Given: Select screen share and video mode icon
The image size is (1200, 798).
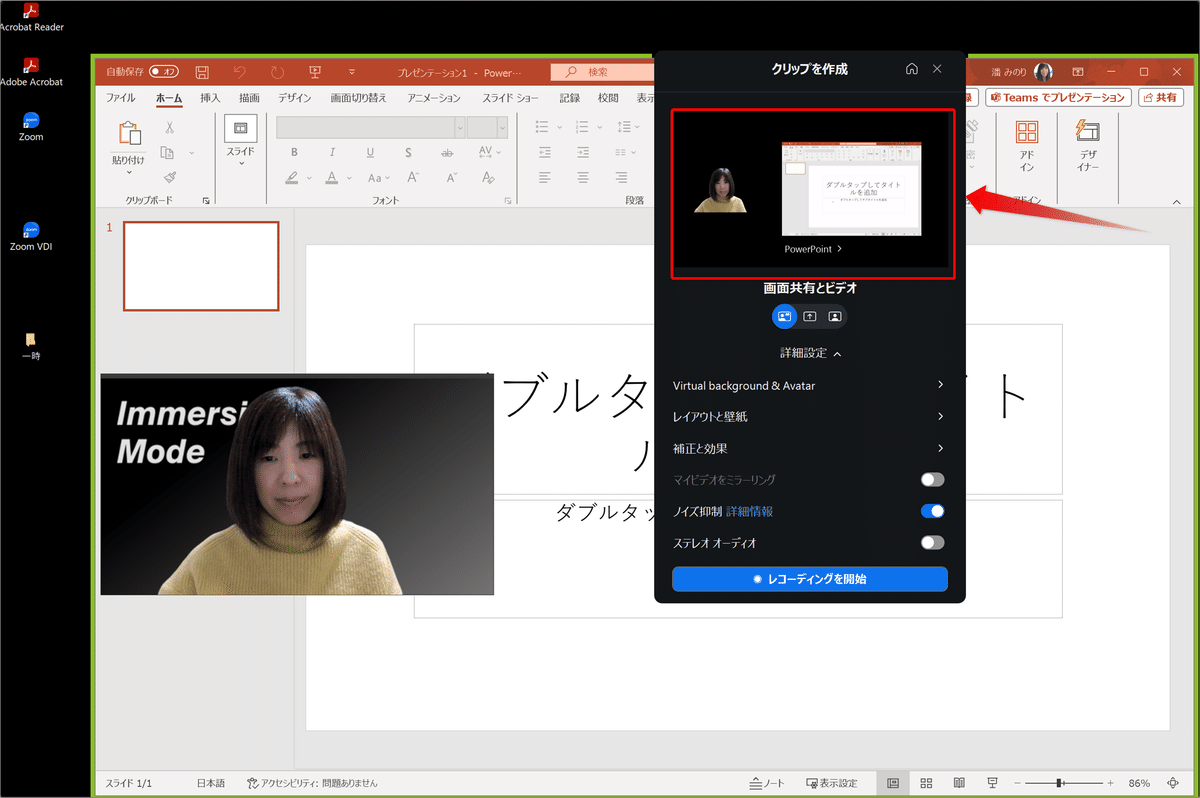Looking at the screenshot, I should 784,316.
